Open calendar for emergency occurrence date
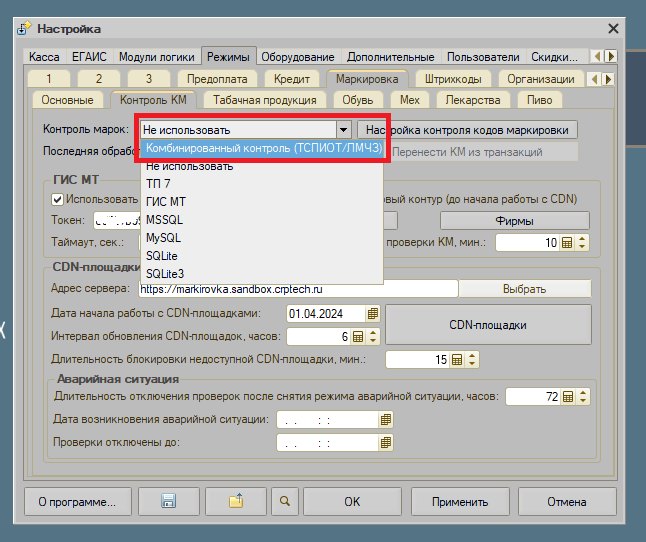 [386, 420]
